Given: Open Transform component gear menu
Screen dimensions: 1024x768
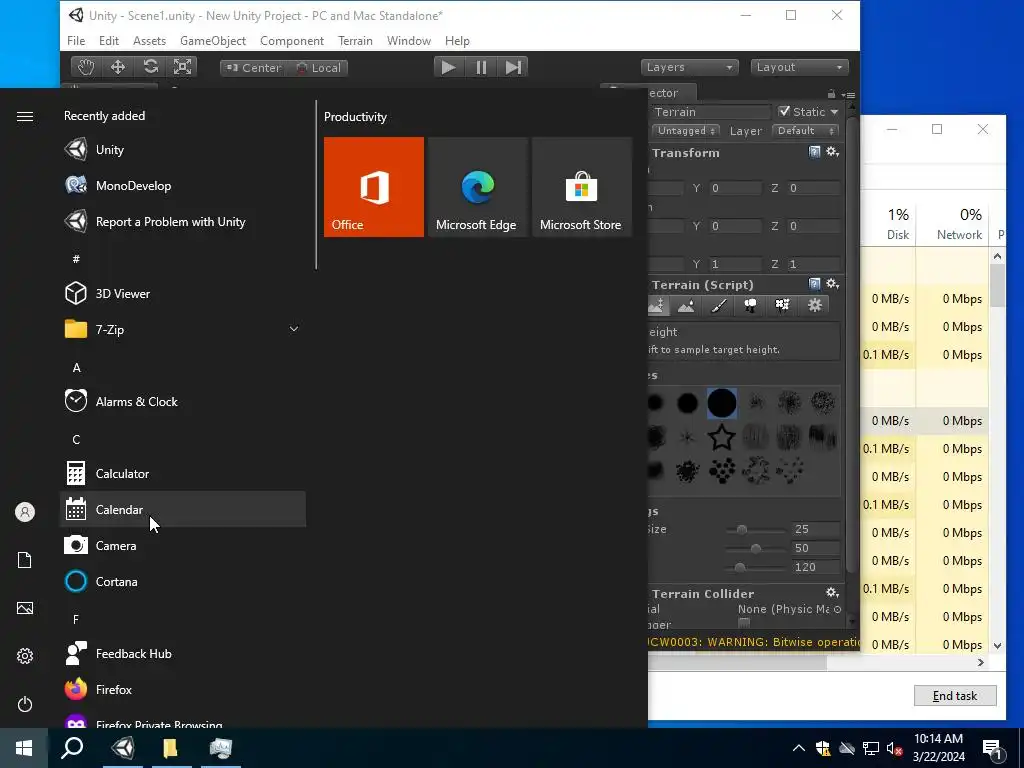Looking at the screenshot, I should 832,152.
